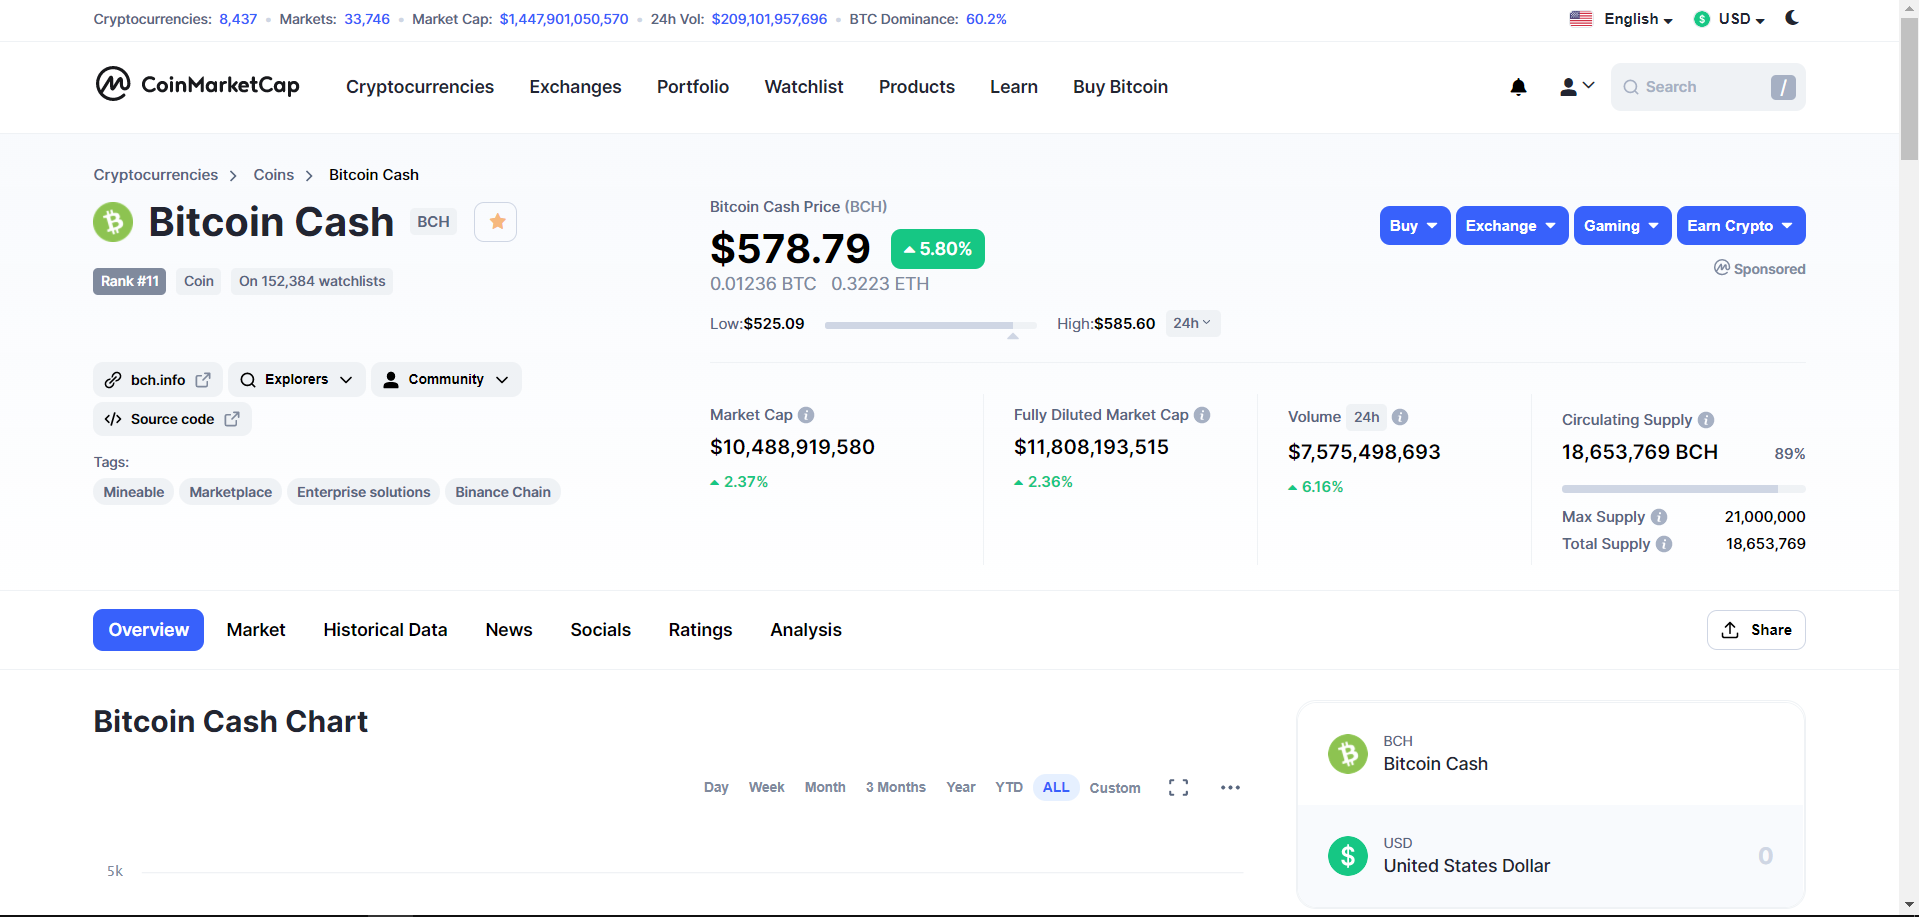Image resolution: width=1919 pixels, height=917 pixels.
Task: Select the Overview tab
Action: 148,630
